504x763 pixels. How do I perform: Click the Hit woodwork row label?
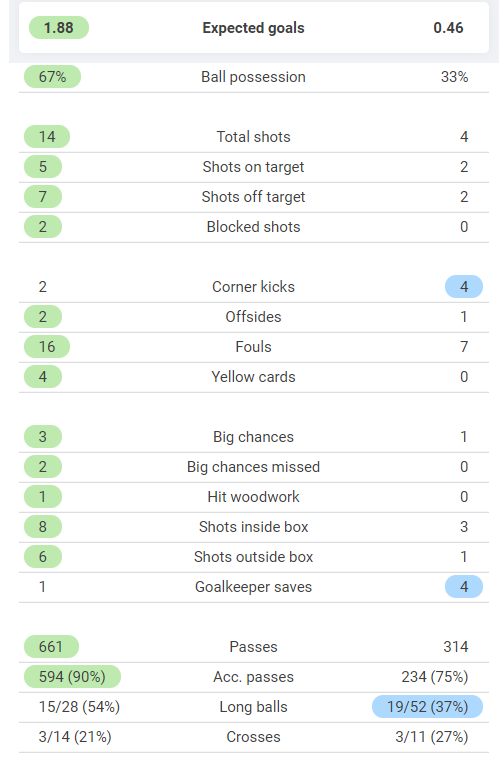click(253, 497)
